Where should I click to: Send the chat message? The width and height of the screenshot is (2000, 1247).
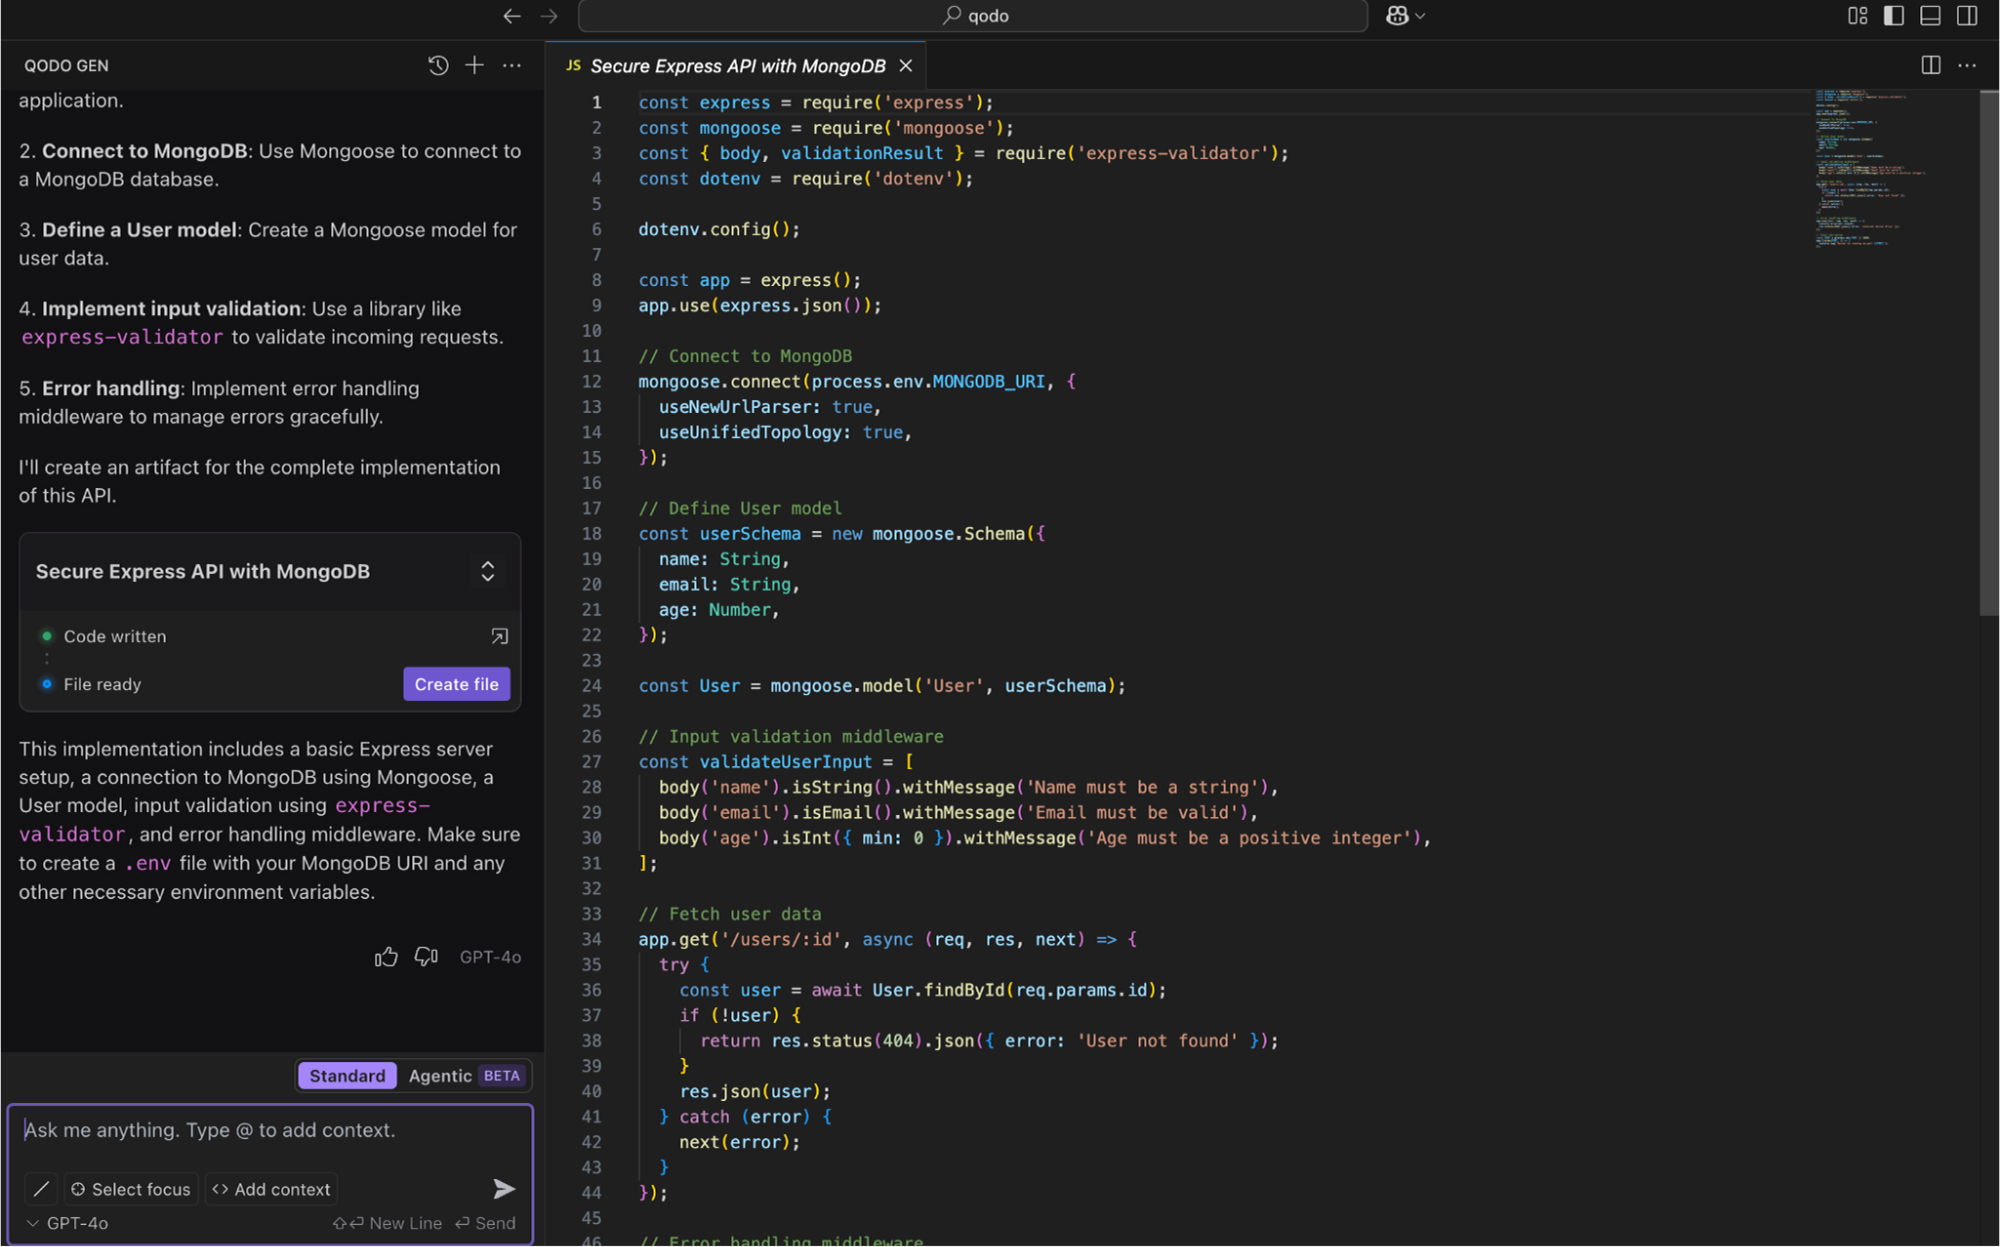click(x=504, y=1189)
